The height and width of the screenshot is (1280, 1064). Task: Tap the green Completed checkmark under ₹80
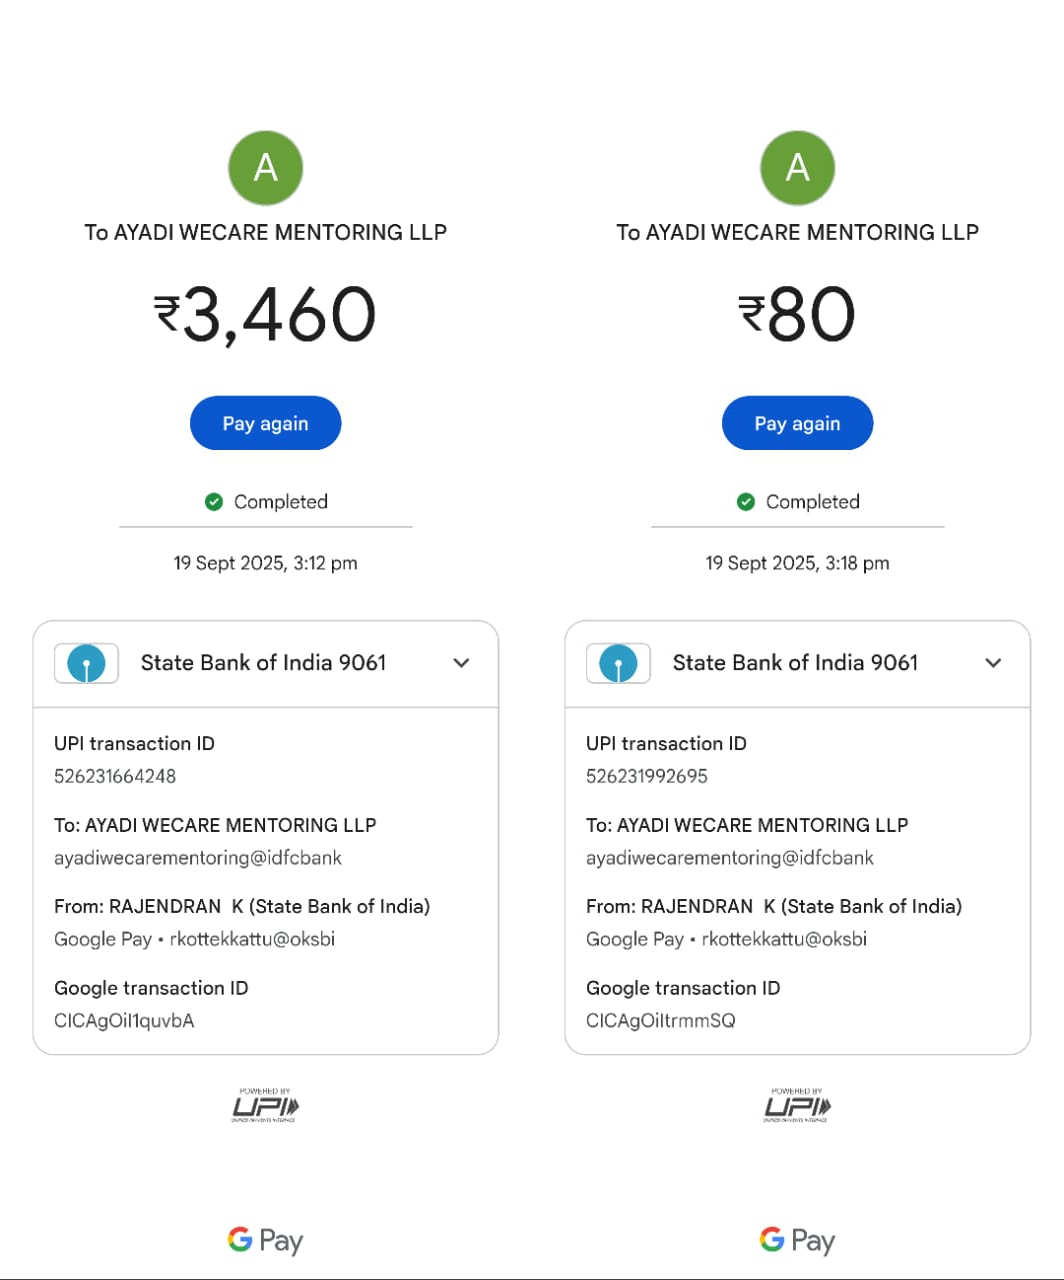746,502
